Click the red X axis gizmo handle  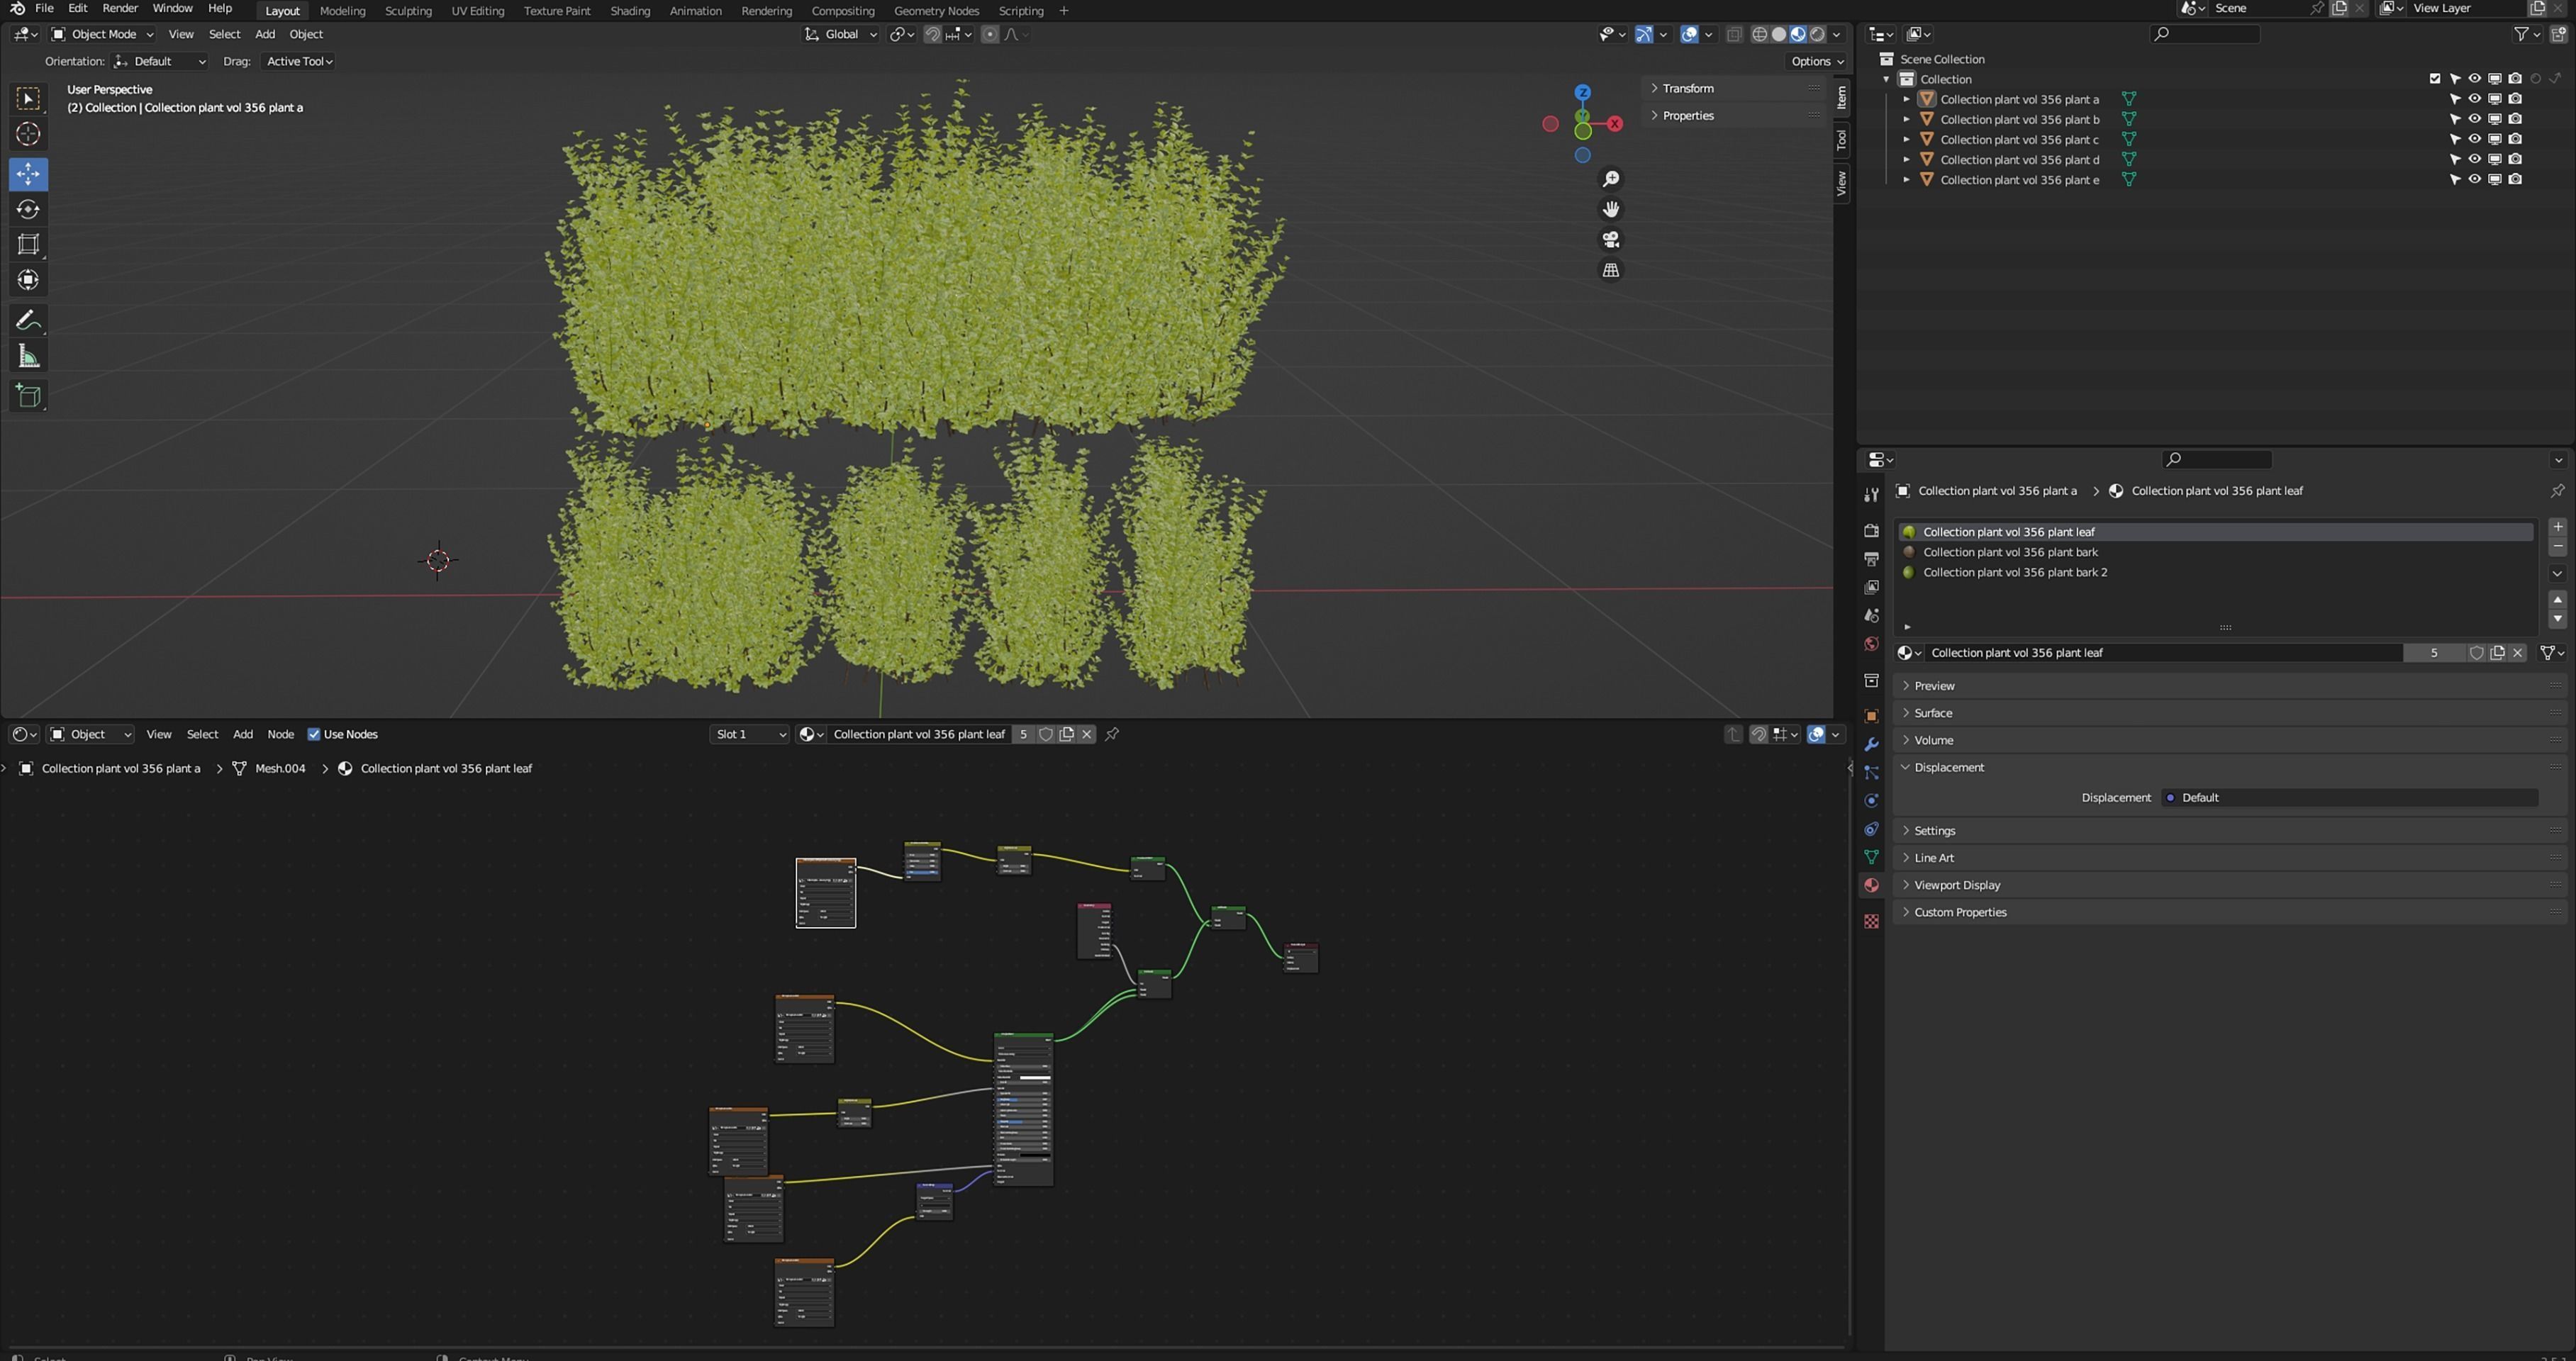point(1614,124)
